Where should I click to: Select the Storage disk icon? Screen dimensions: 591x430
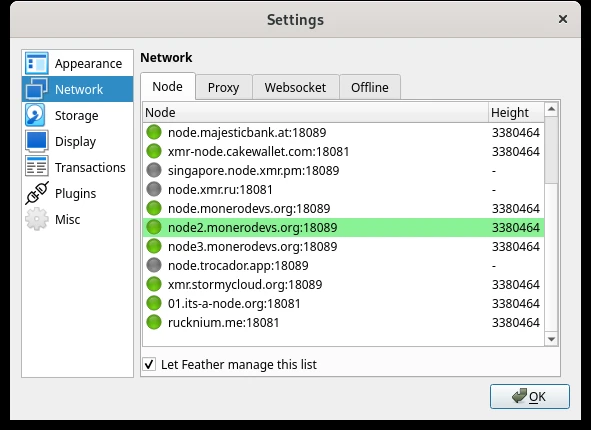point(35,115)
